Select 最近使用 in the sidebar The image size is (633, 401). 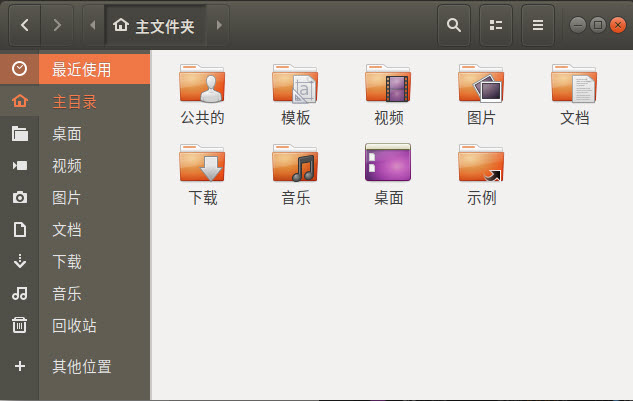coord(75,69)
